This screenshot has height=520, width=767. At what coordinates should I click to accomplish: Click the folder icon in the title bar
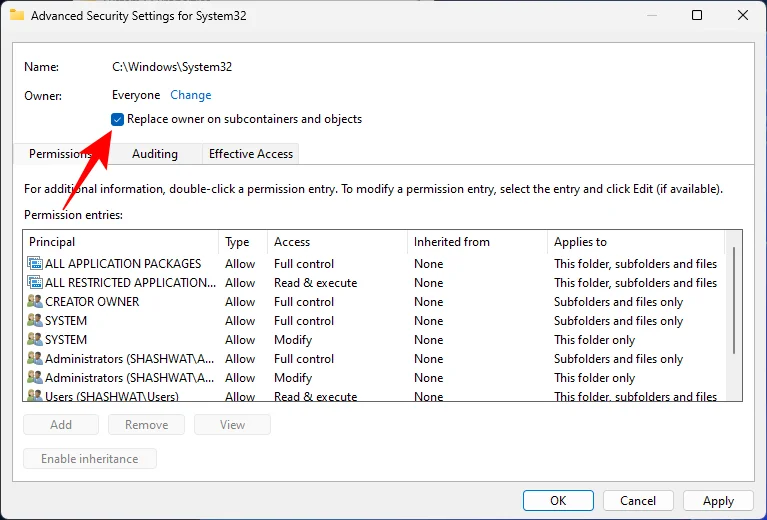tap(17, 15)
